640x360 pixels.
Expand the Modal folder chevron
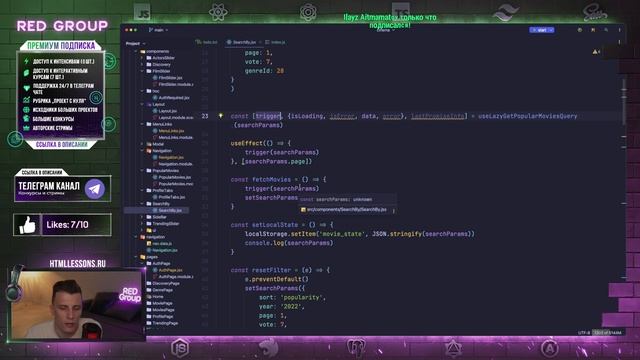(142, 144)
